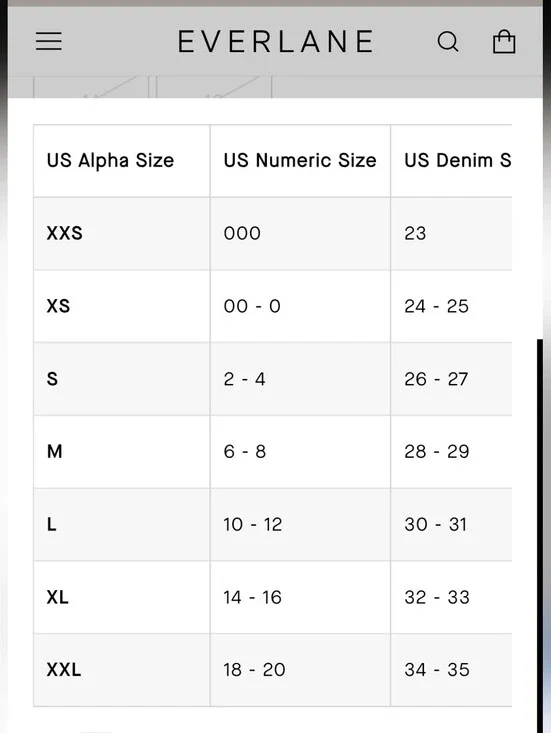Select the 28 - 29 denim cell
This screenshot has width=551, height=733.
pyautogui.click(x=451, y=452)
